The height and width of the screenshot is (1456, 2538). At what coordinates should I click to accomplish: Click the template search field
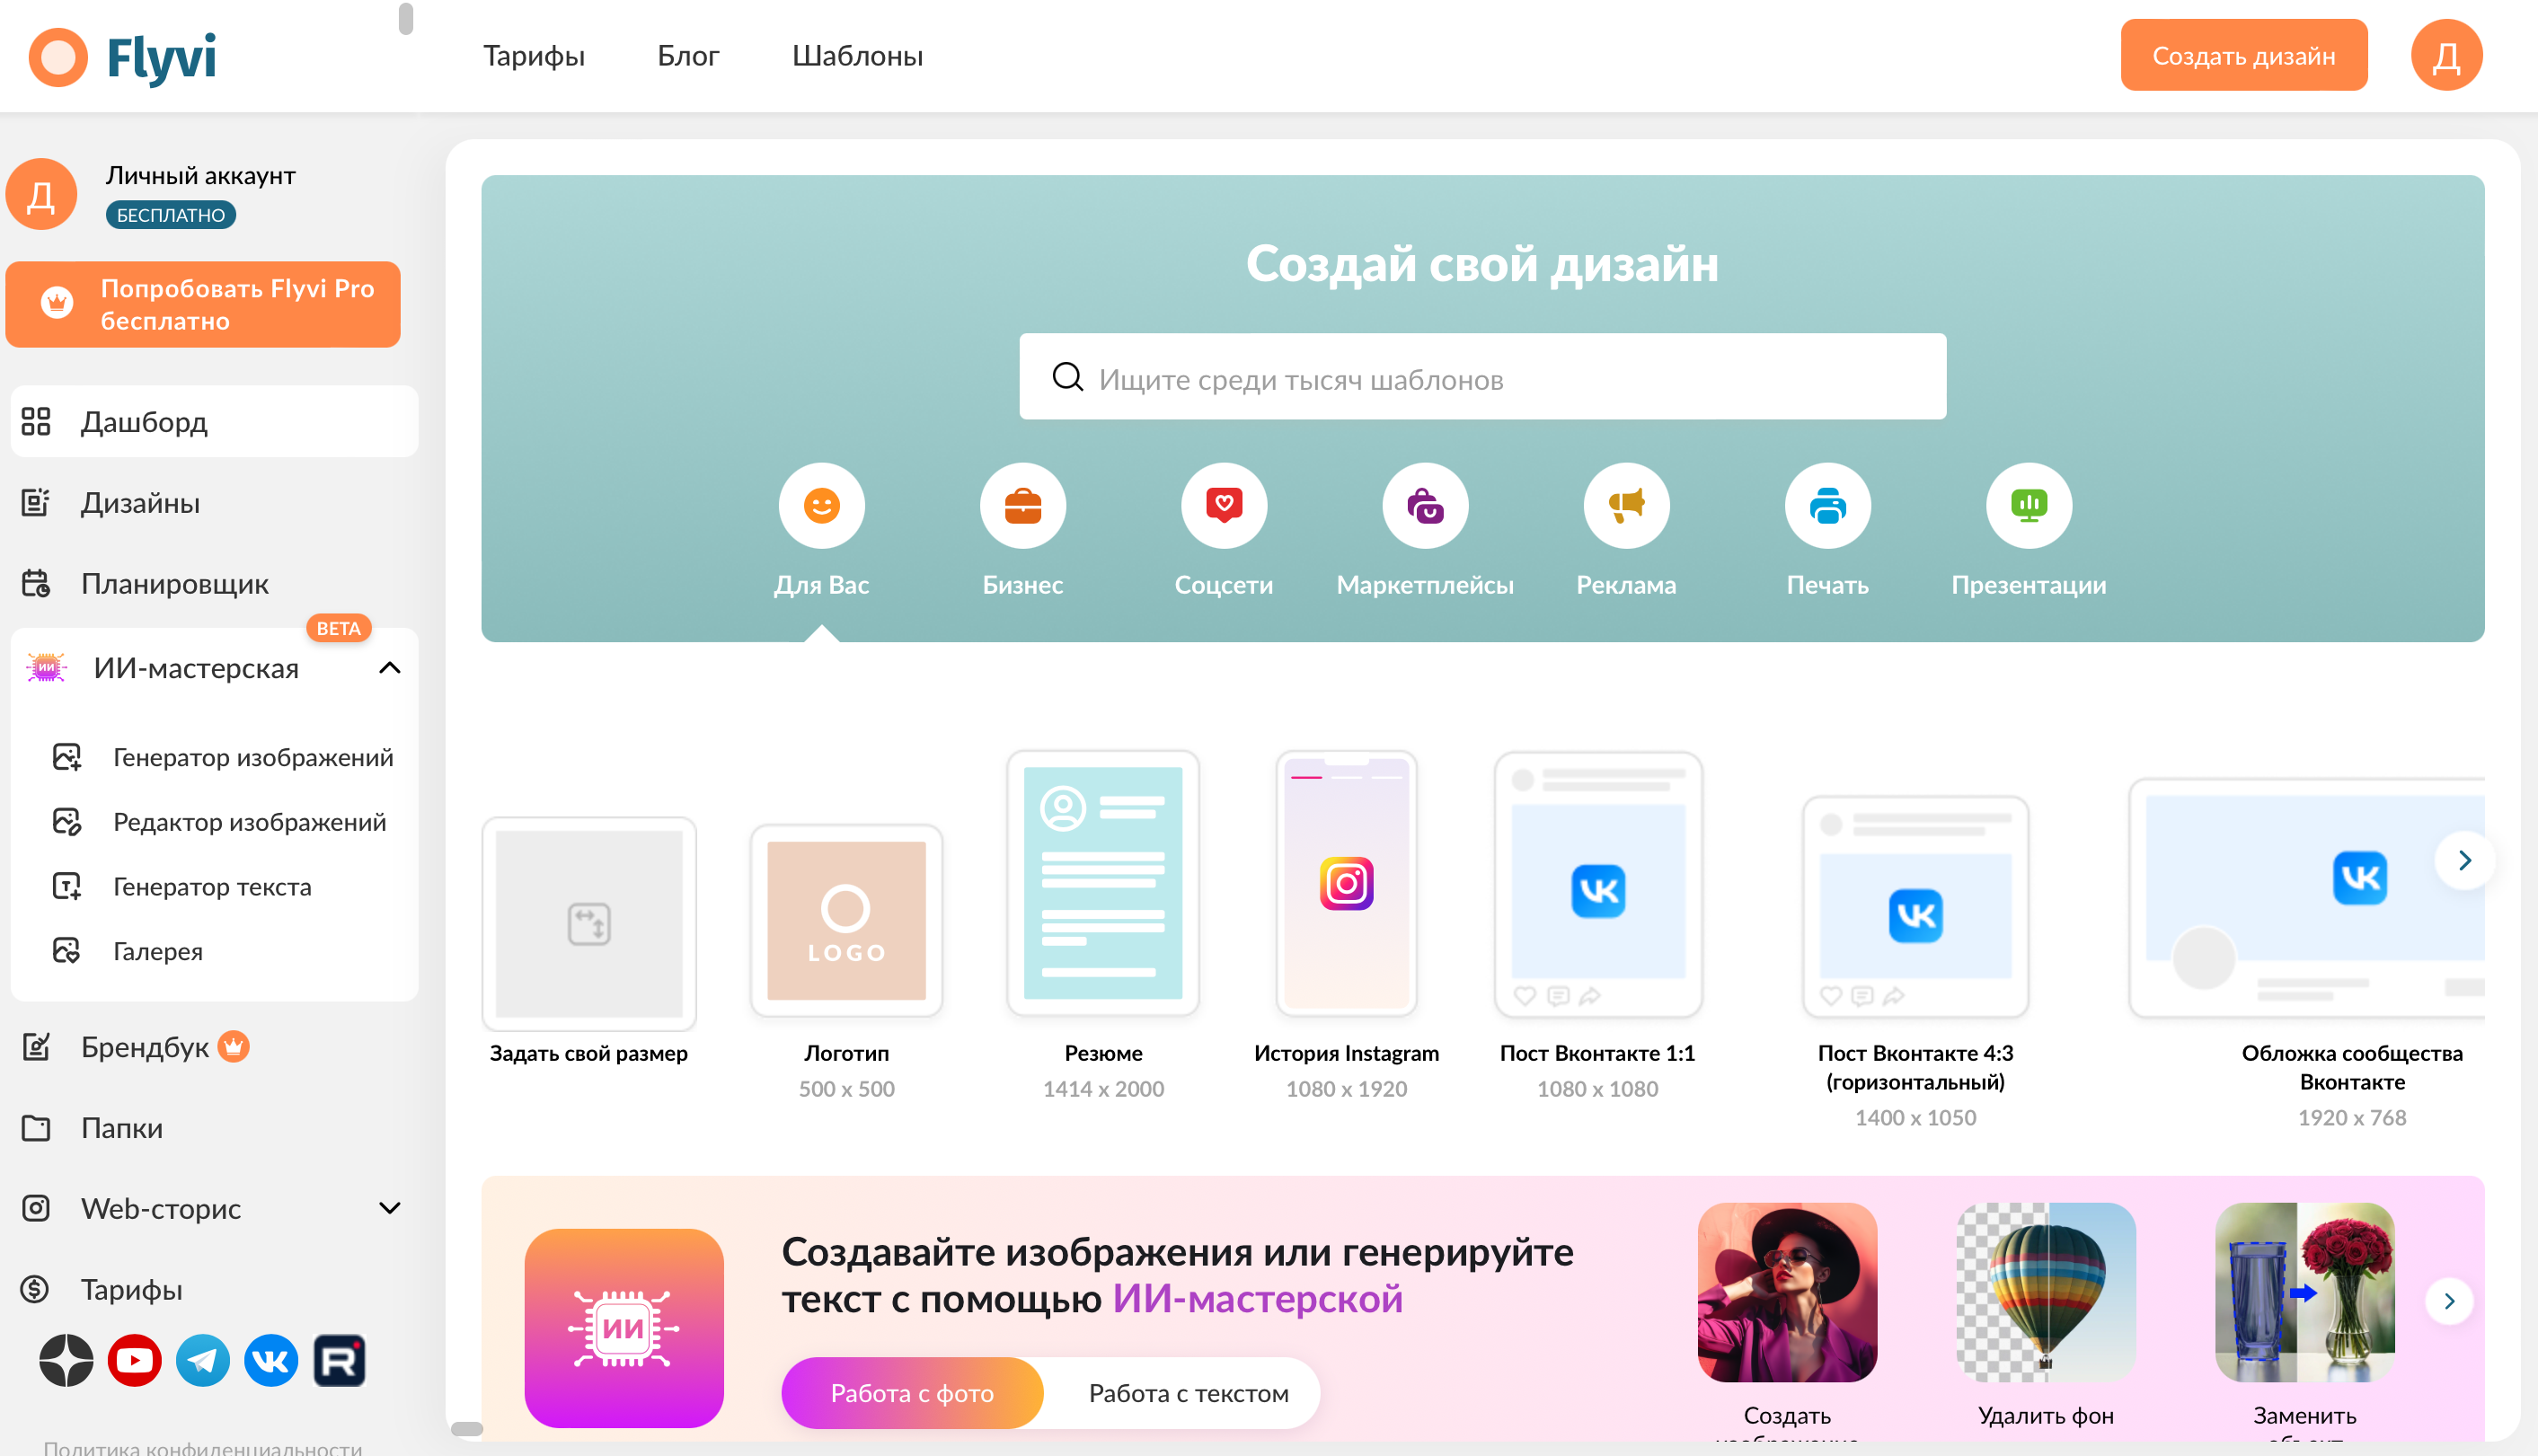click(1482, 378)
